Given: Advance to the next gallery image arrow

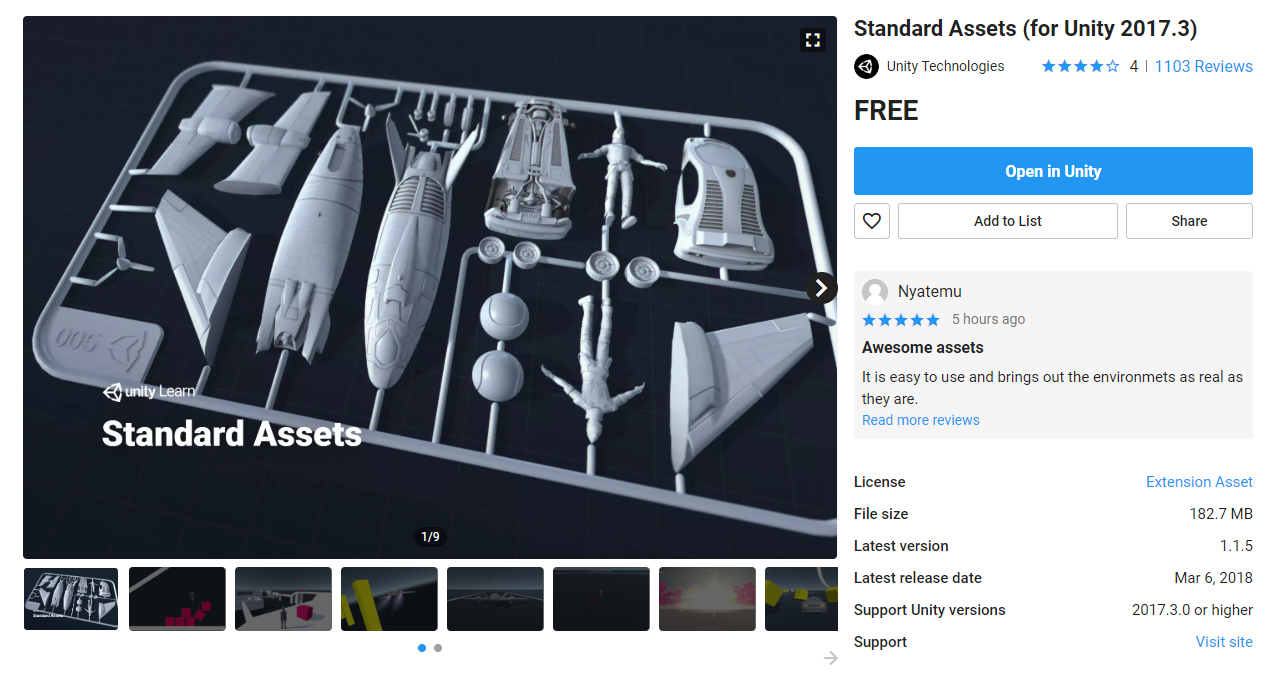Looking at the screenshot, I should [x=821, y=288].
